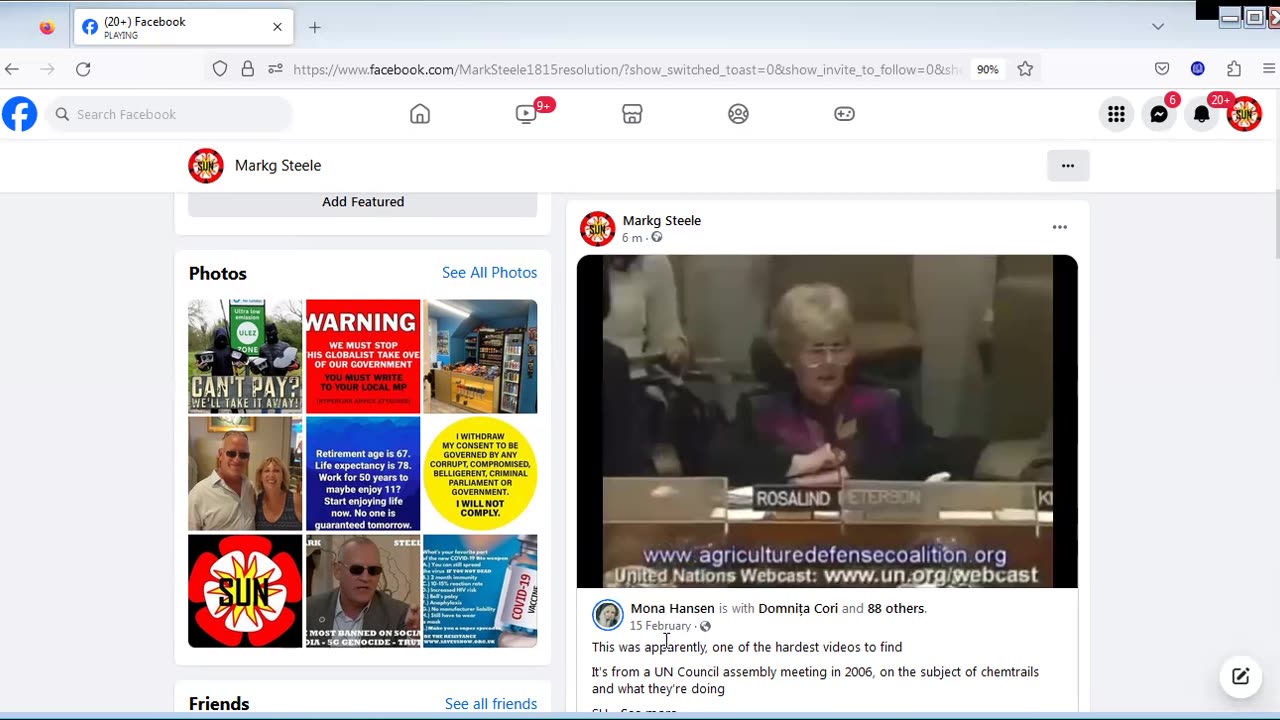Click the Facebook logo home icon
This screenshot has height=720, width=1280.
coord(19,114)
